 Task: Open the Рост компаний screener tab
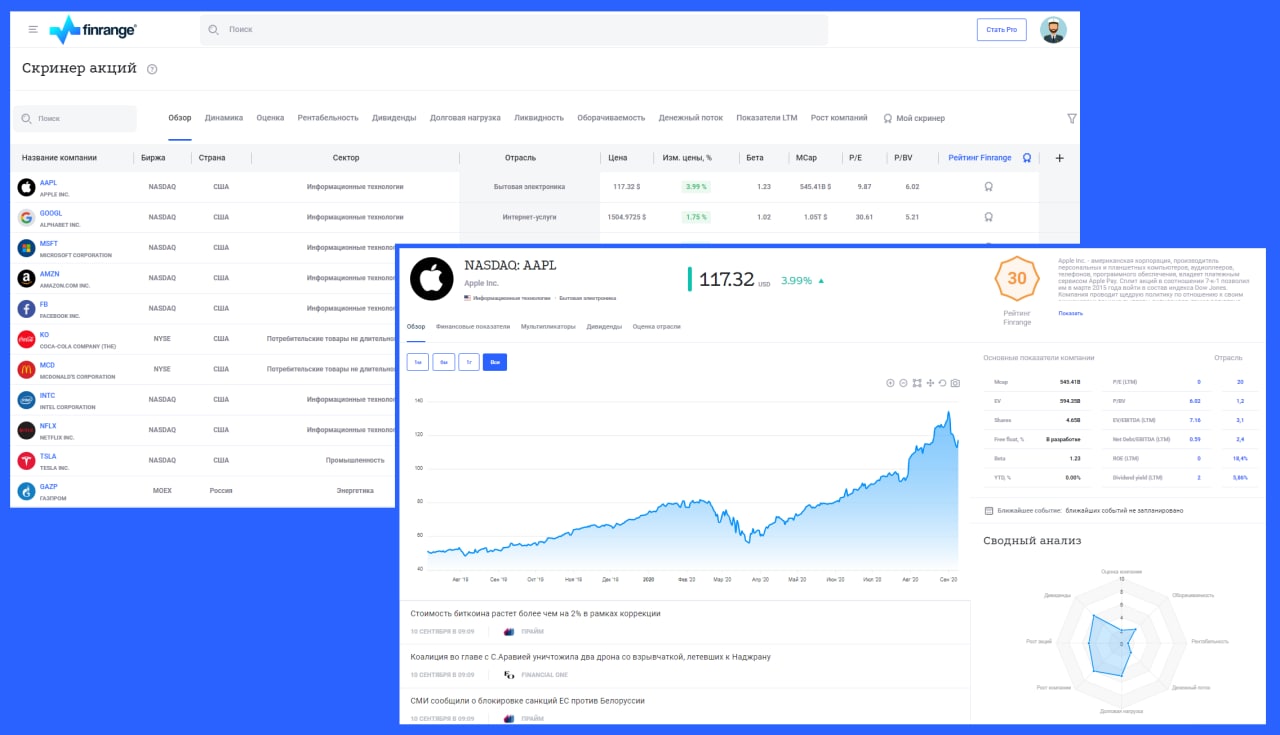(x=839, y=118)
